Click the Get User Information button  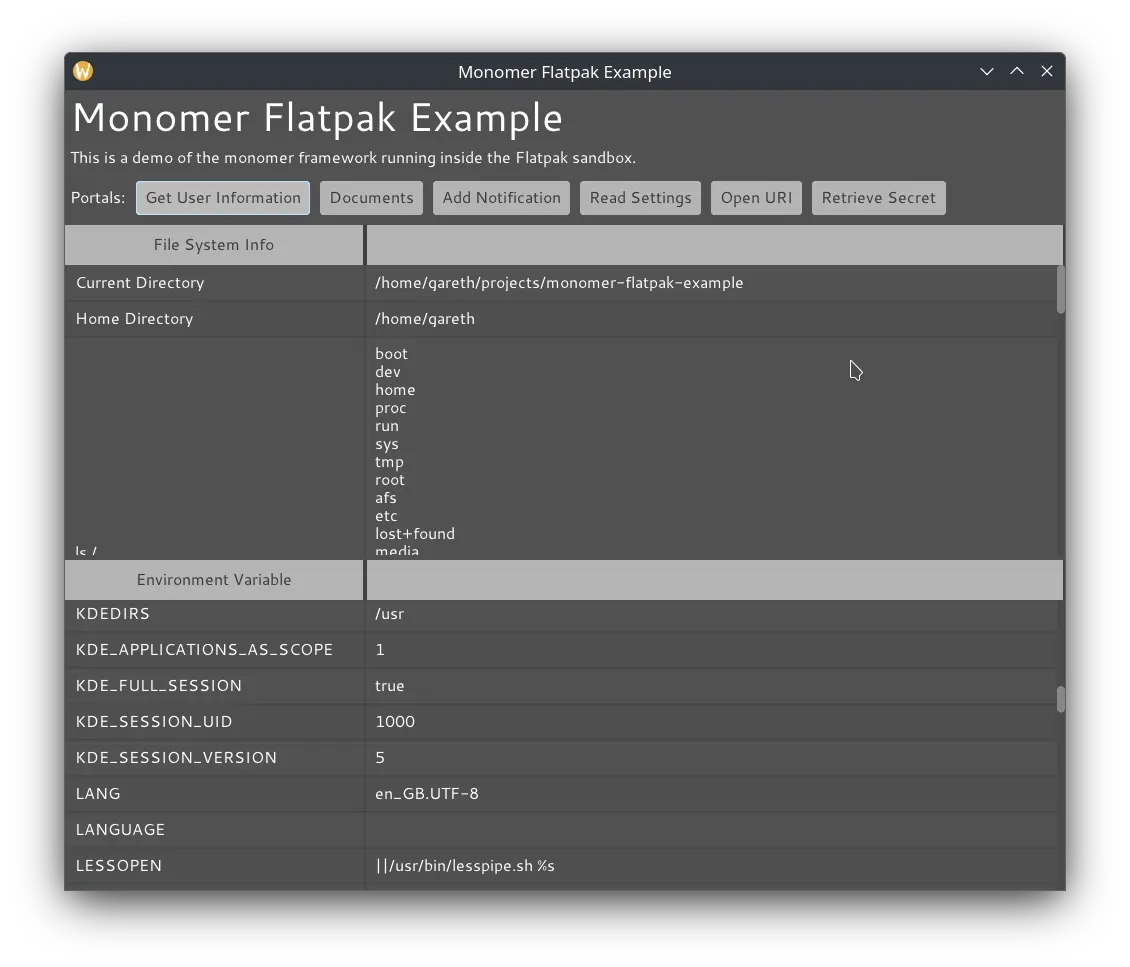click(223, 197)
